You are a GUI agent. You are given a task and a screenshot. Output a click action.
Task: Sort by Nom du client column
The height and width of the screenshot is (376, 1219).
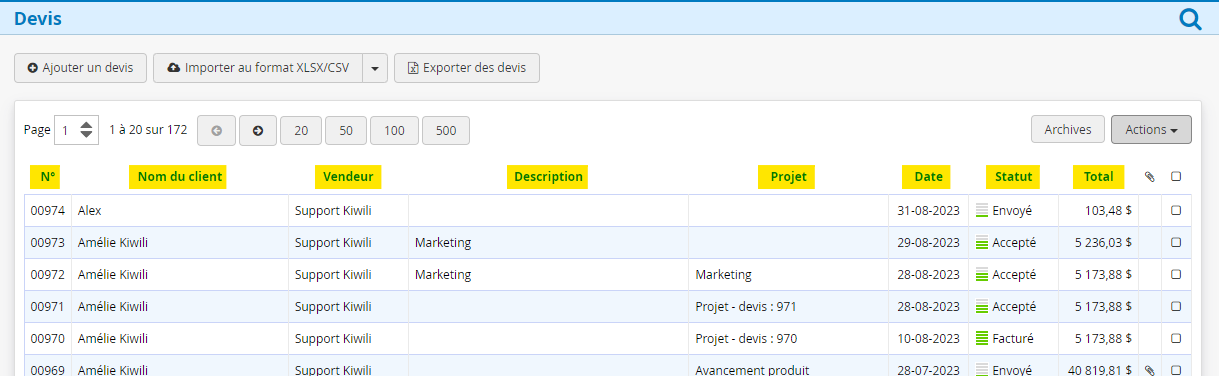tap(178, 177)
